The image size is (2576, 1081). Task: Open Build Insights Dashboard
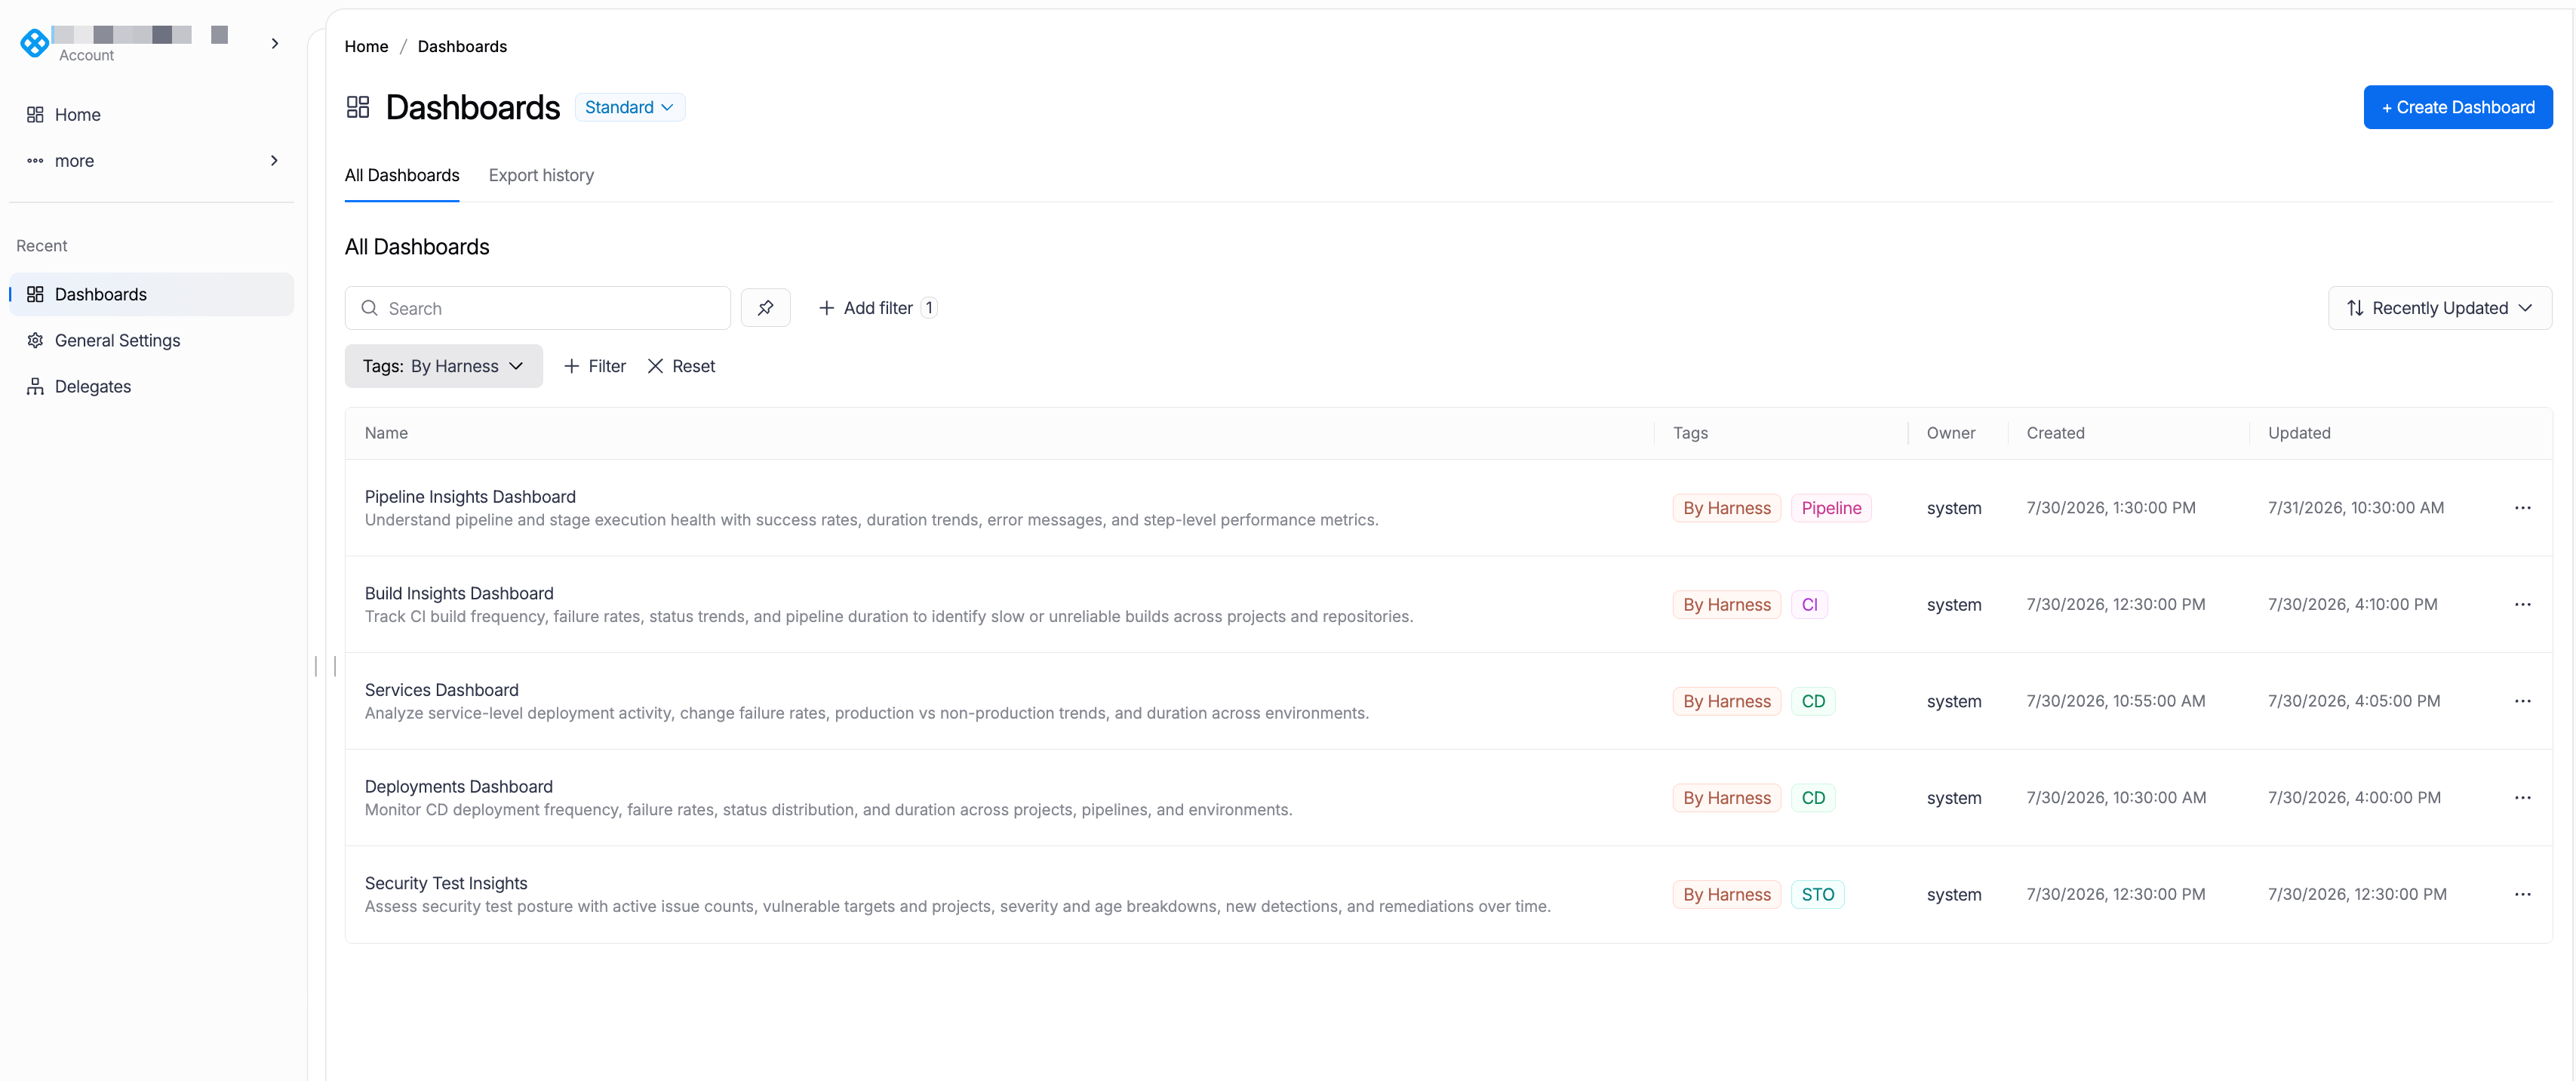pos(459,593)
